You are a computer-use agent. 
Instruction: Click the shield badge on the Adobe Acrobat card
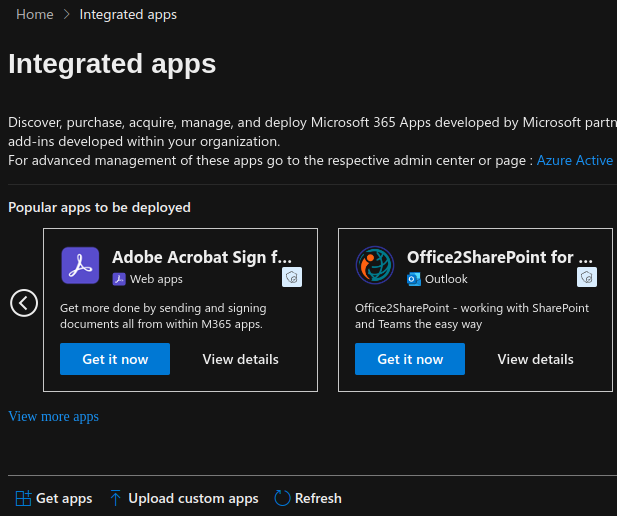pyautogui.click(x=292, y=277)
